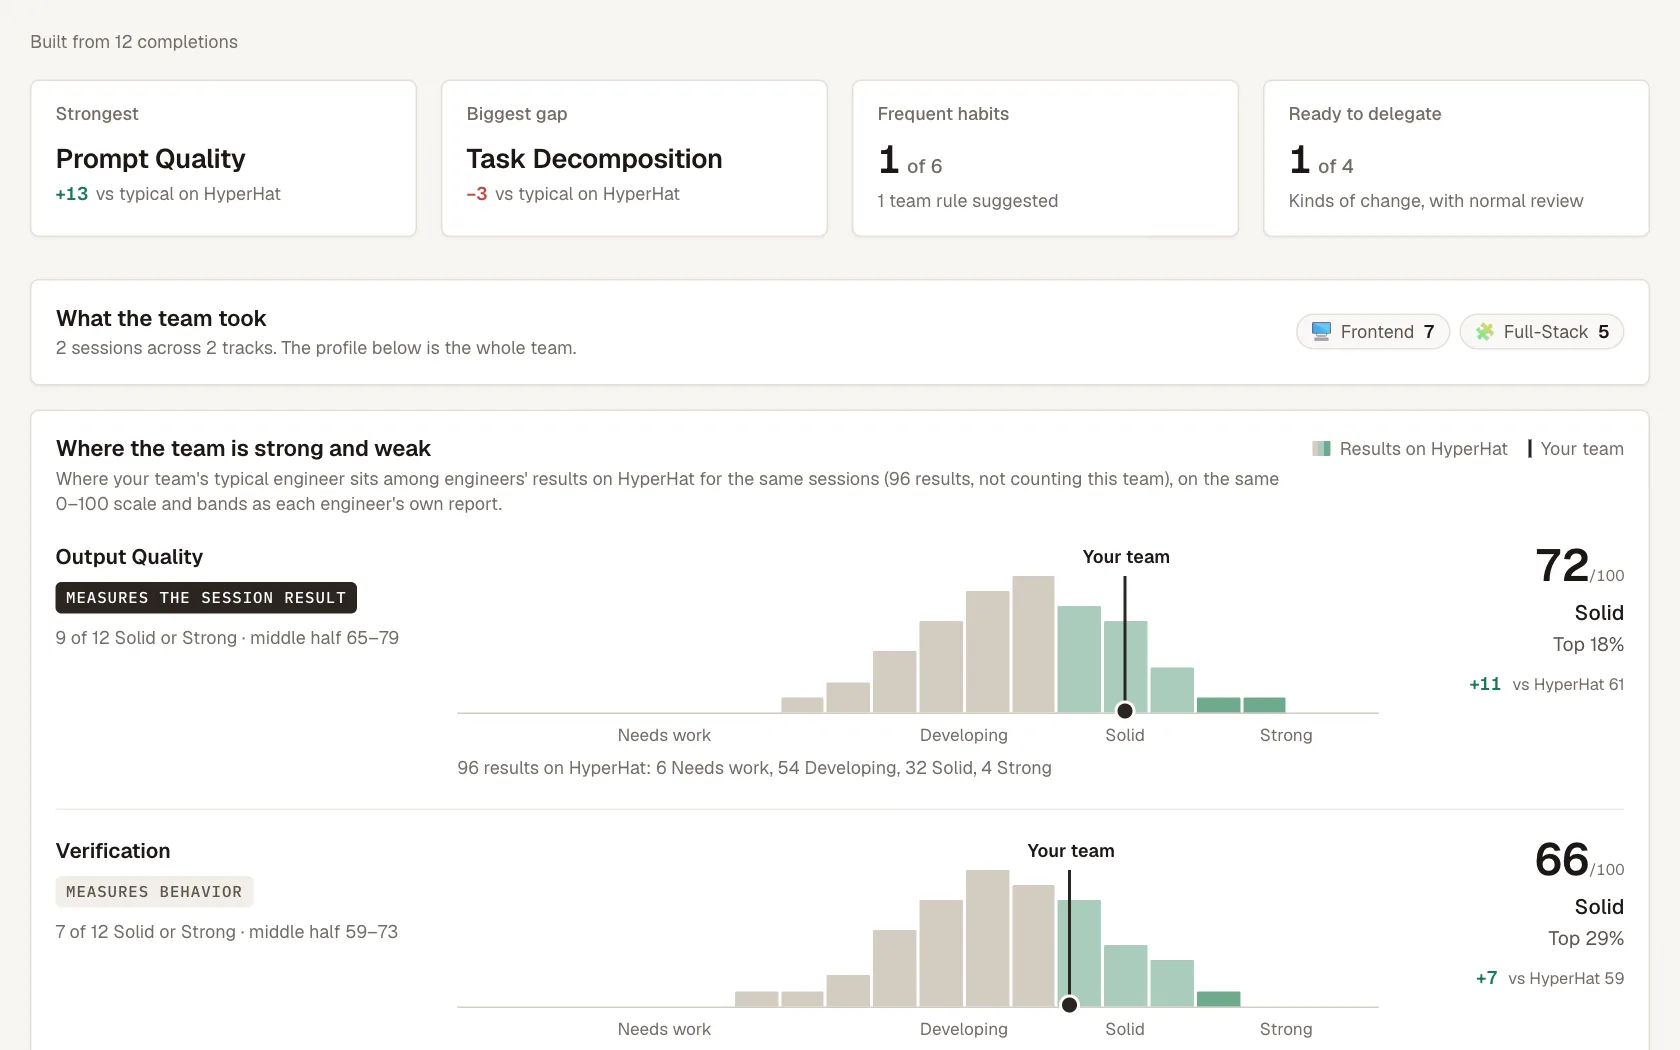This screenshot has width=1680, height=1050.
Task: Click the Top 18% text
Action: 1588,645
